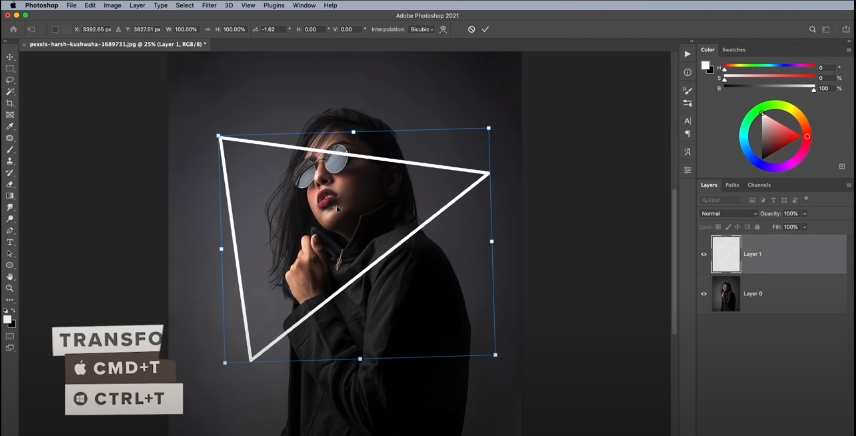Image resolution: width=856 pixels, height=436 pixels.
Task: Cancel the transform using the cancel icon
Action: pyautogui.click(x=472, y=29)
